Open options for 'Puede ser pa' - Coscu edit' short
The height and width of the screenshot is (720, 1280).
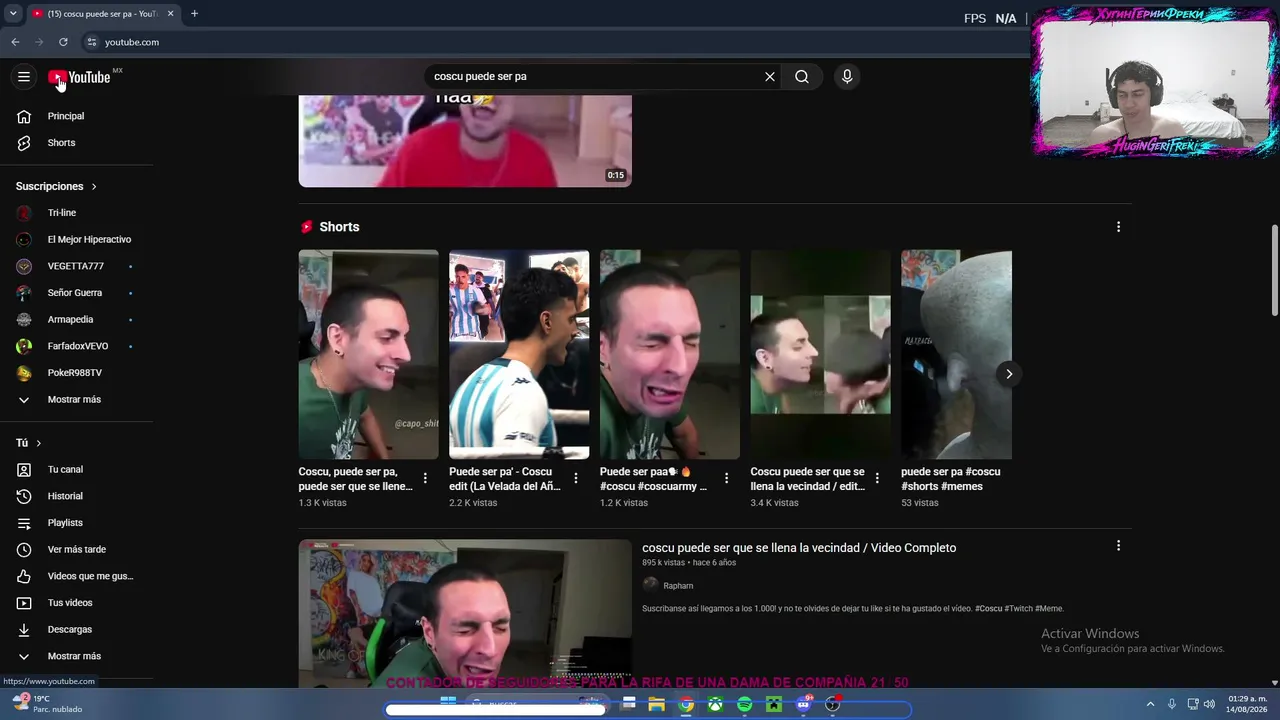point(576,478)
